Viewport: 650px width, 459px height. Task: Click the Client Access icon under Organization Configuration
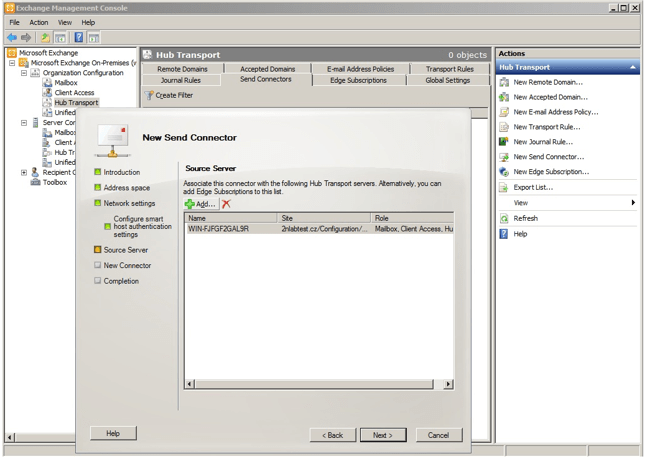(48, 92)
